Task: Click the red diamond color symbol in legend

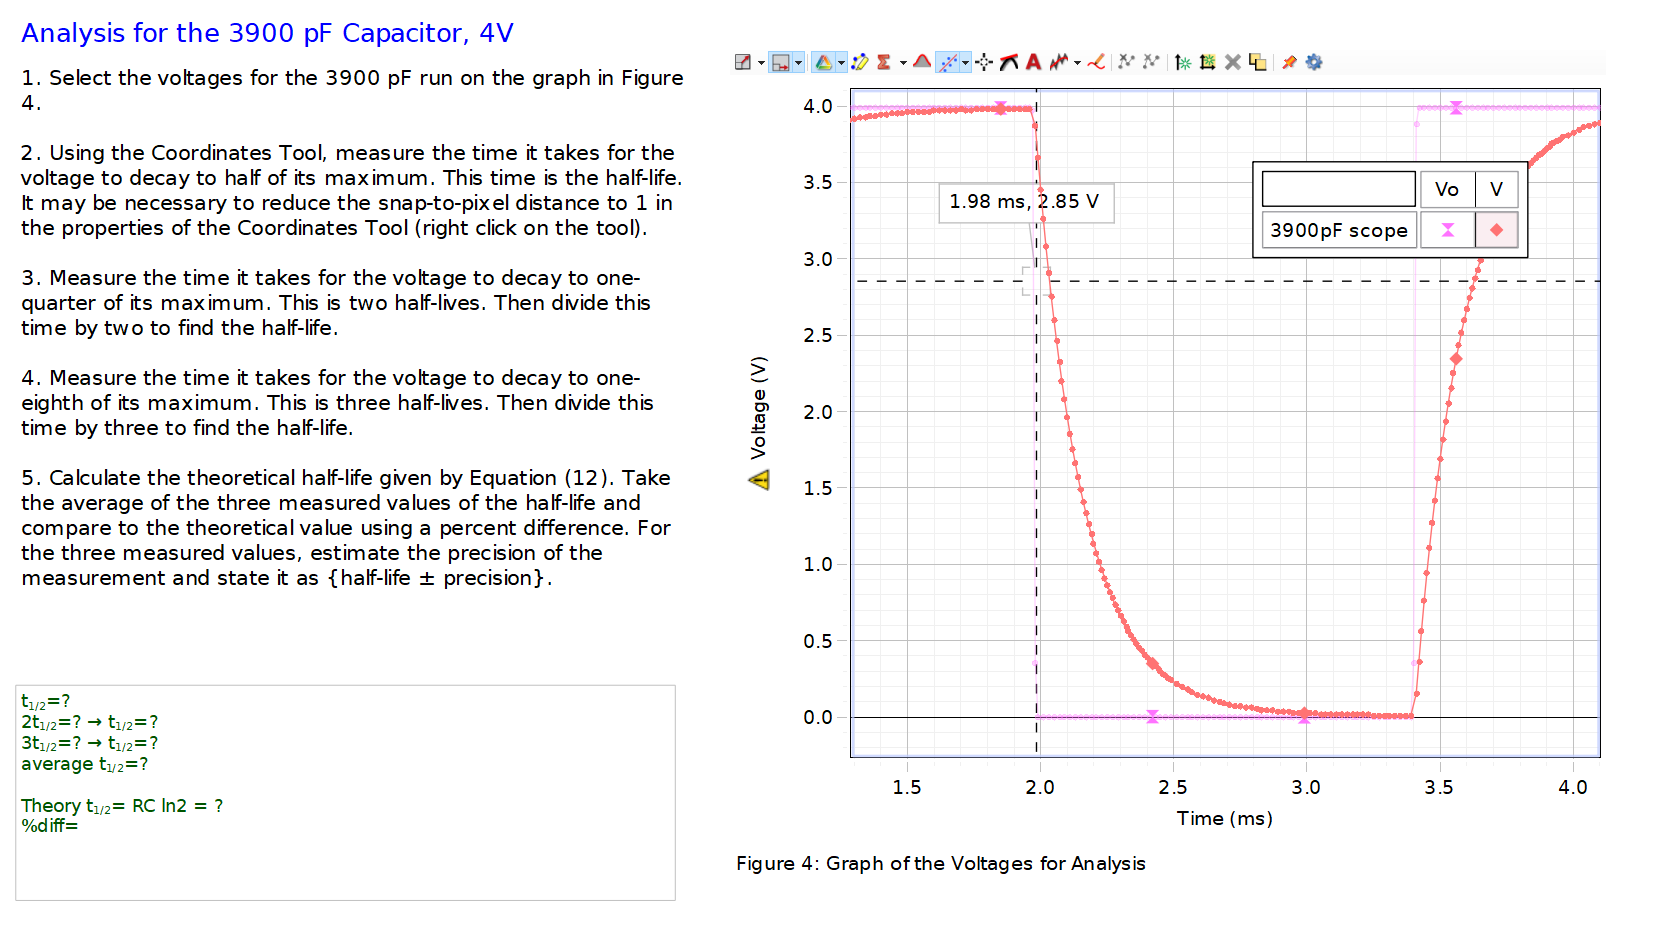Action: 1497,230
